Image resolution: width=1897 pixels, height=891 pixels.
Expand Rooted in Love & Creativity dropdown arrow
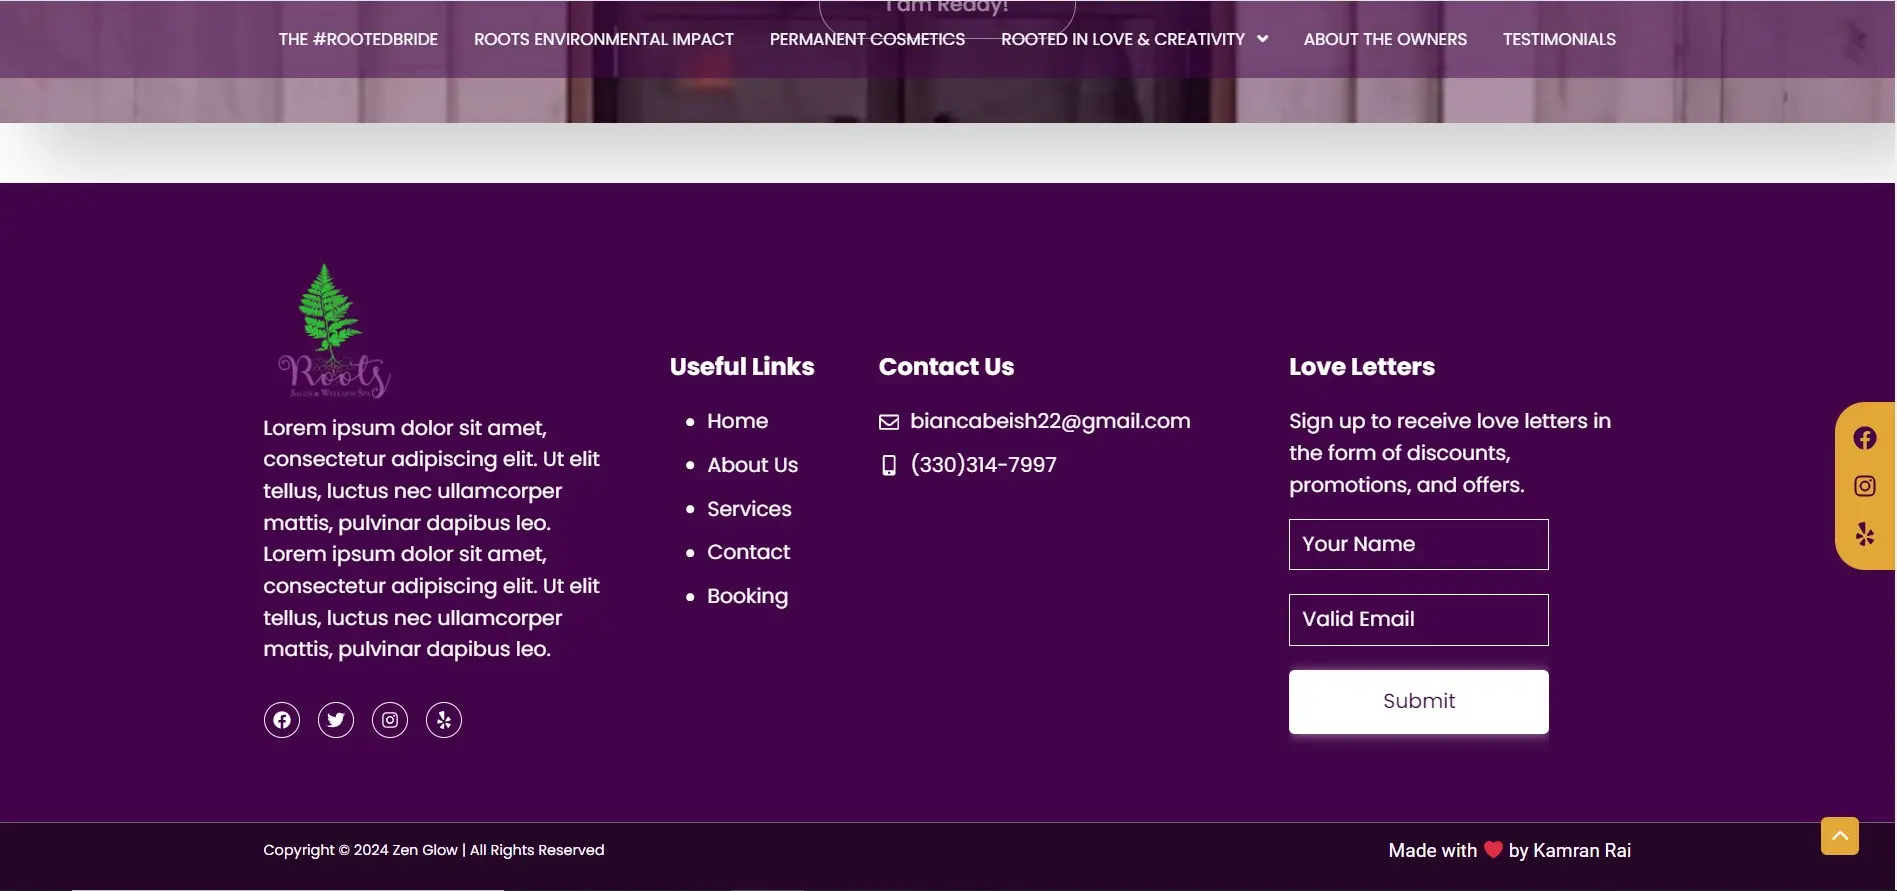coord(1262,39)
